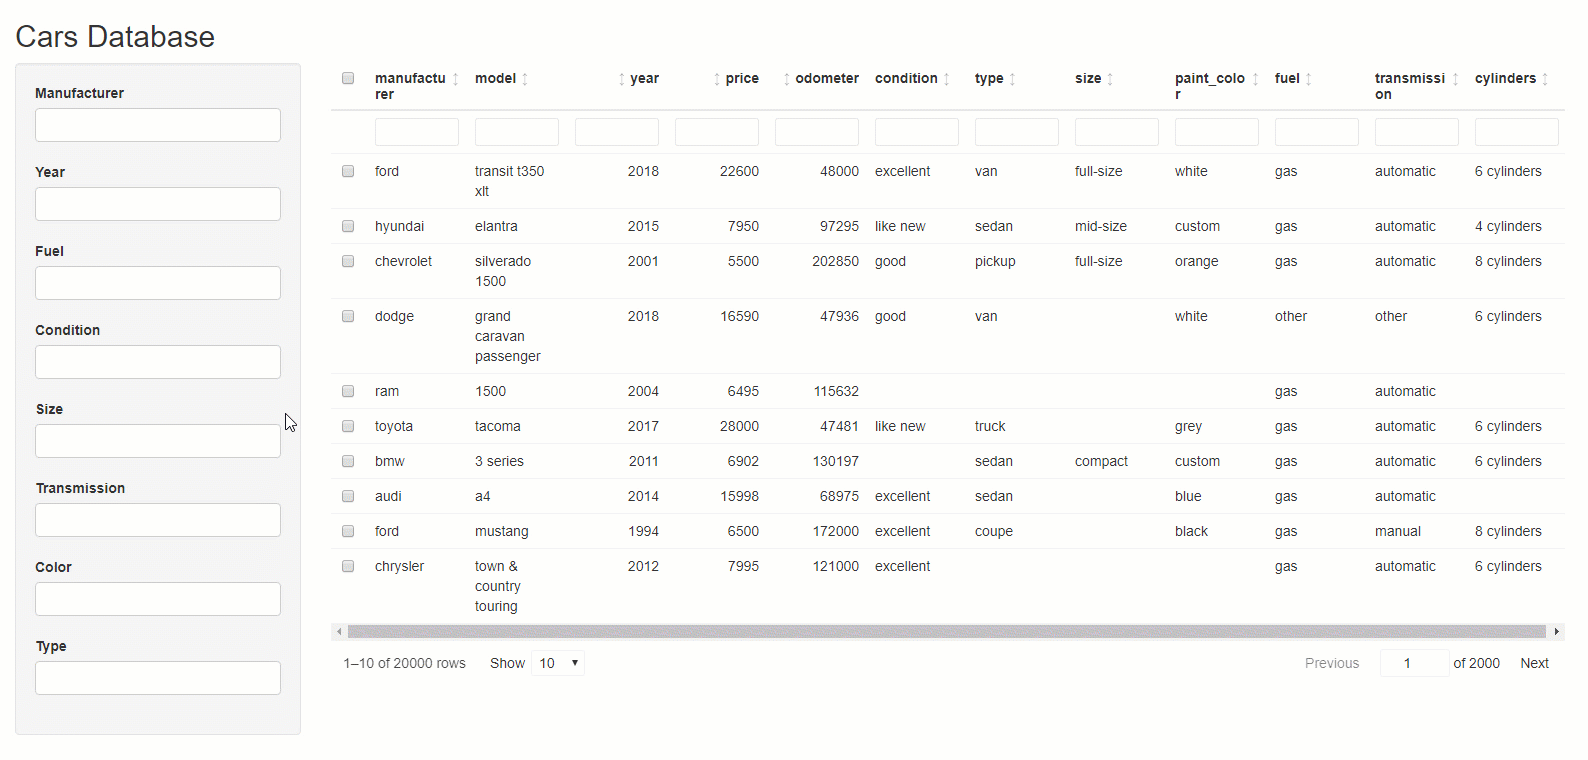Select the ford mustang row checkbox

point(348,531)
